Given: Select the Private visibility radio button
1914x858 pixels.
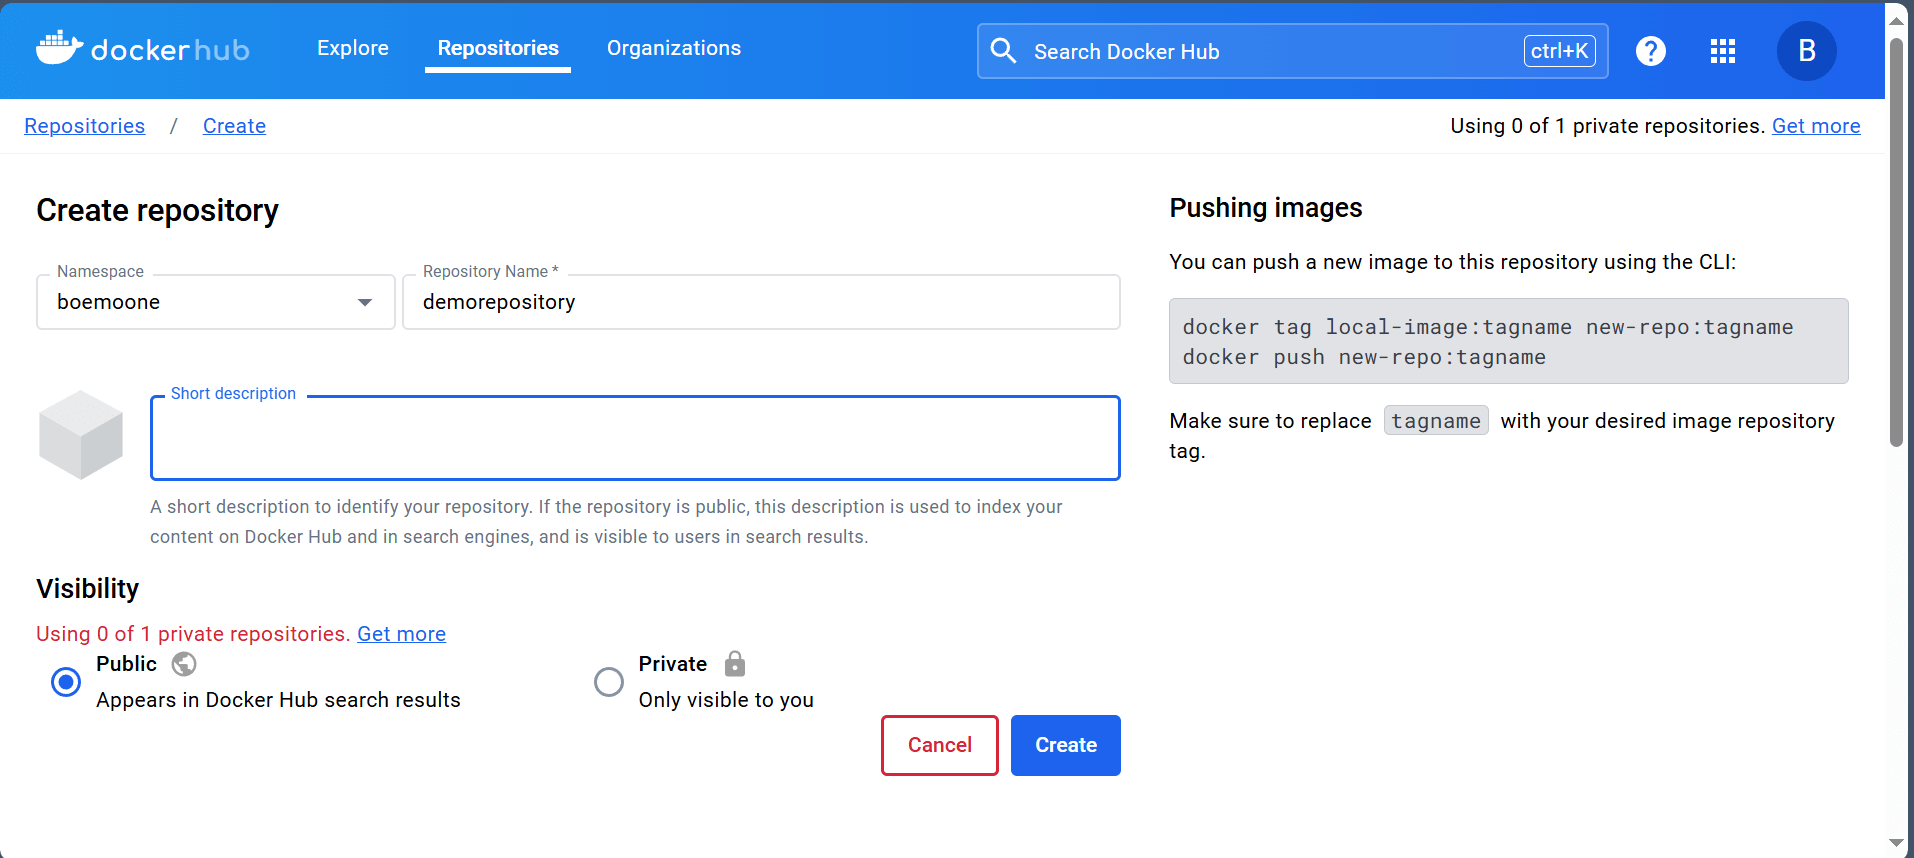Looking at the screenshot, I should click(x=609, y=682).
